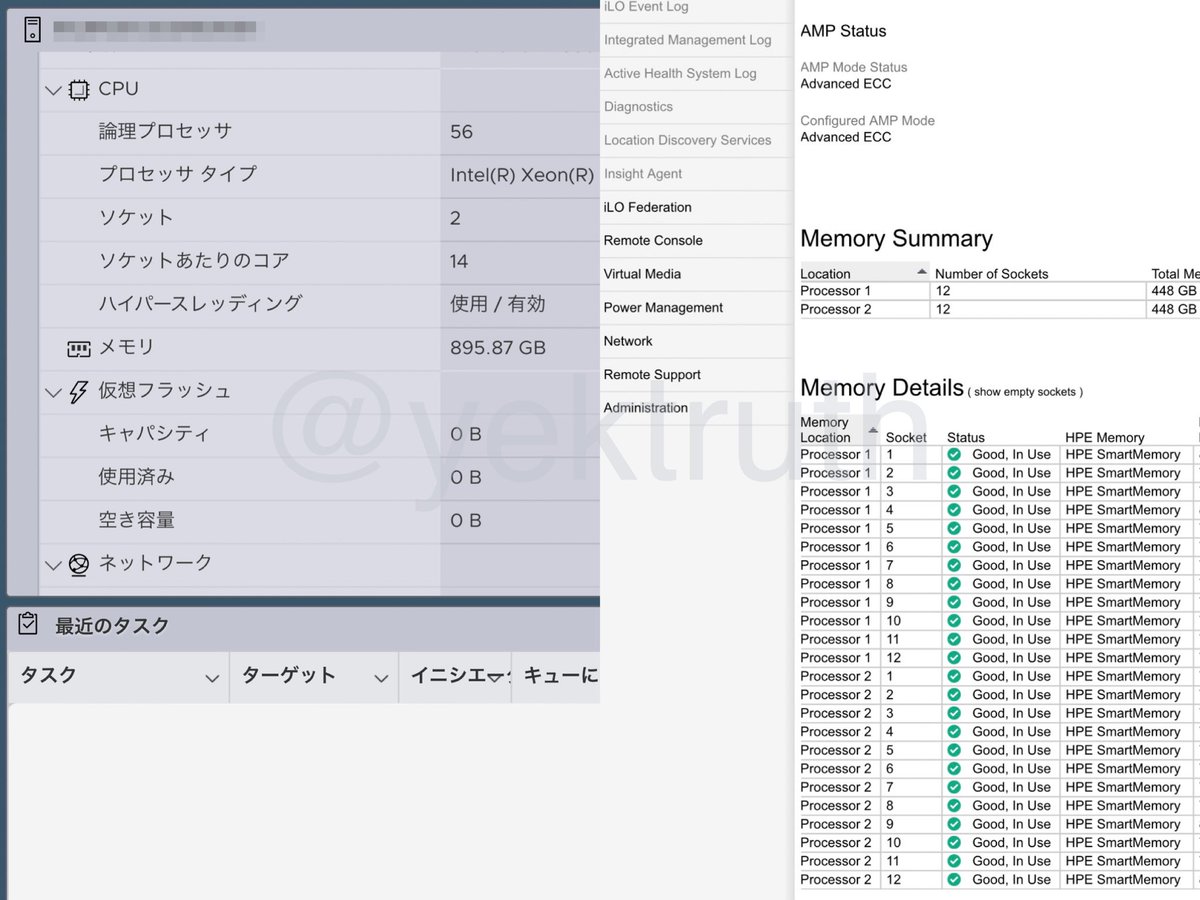The image size is (1200, 900).
Task: Click the clipboard icon beside 最近のタスク
Action: click(28, 625)
